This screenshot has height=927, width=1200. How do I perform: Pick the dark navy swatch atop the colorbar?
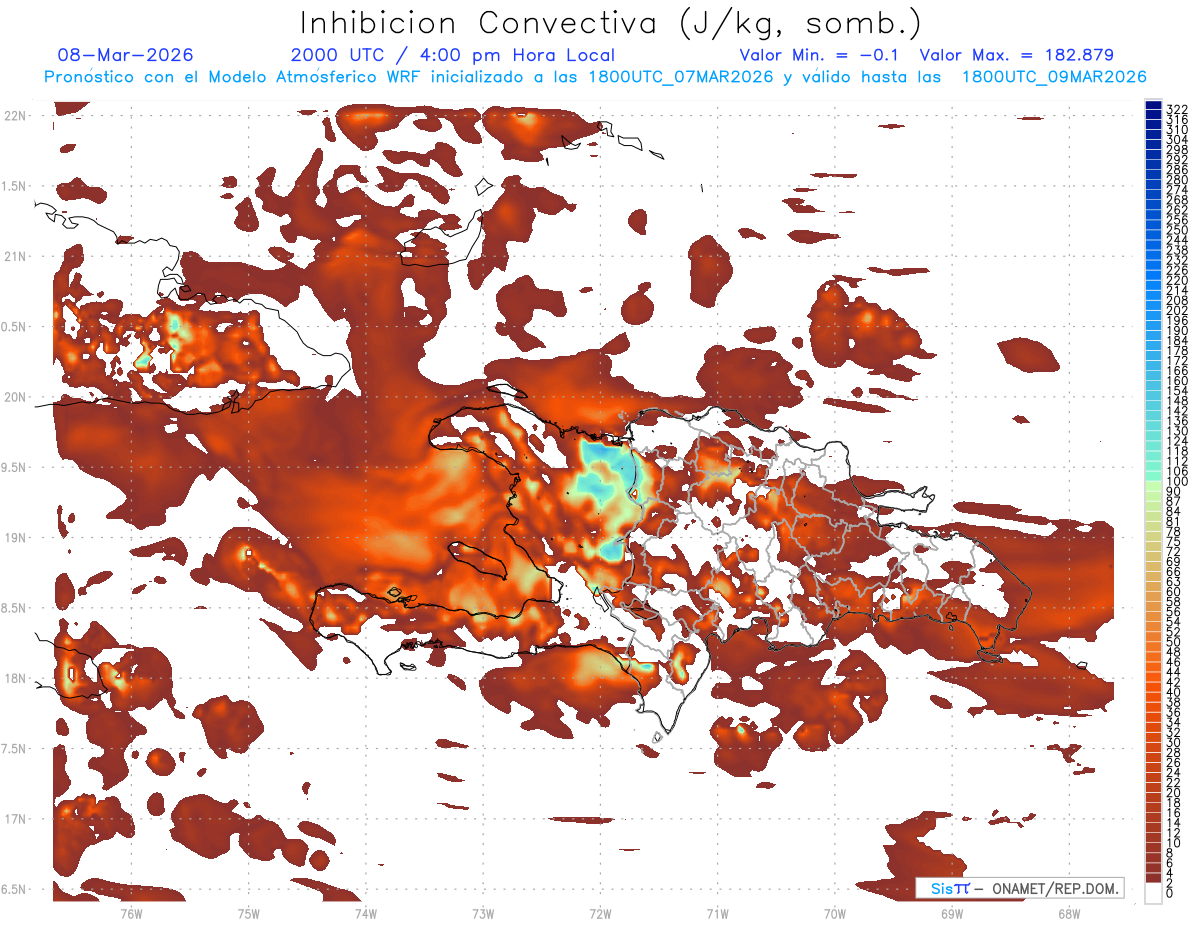(1153, 106)
